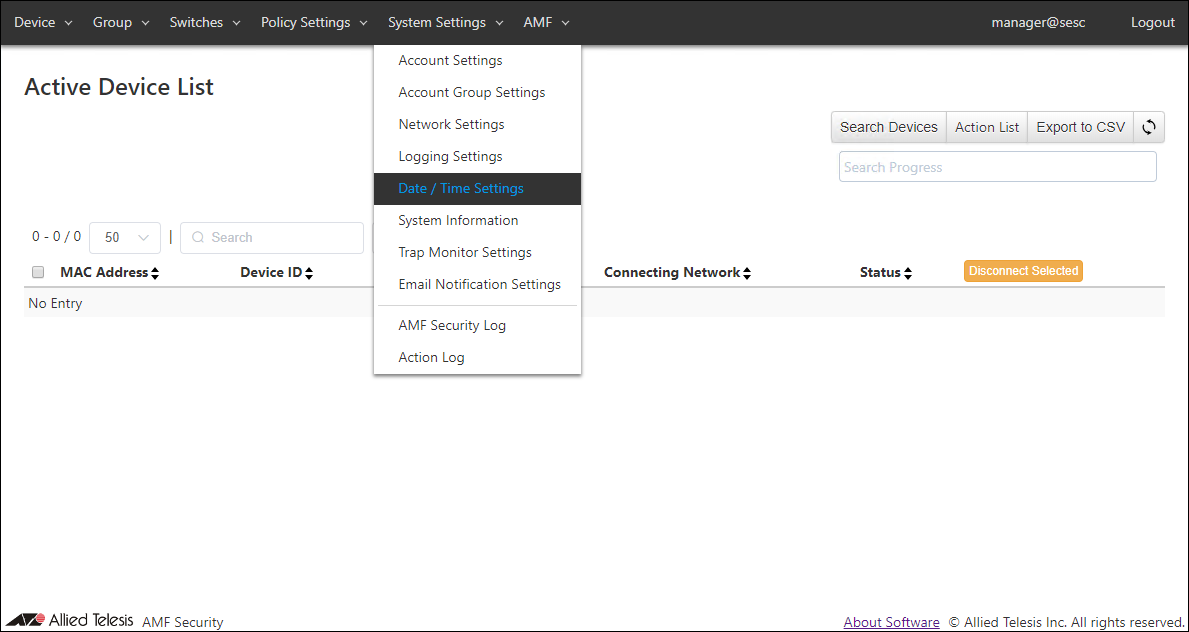Click the Export to CSV button
The image size is (1189, 632).
pyautogui.click(x=1080, y=127)
